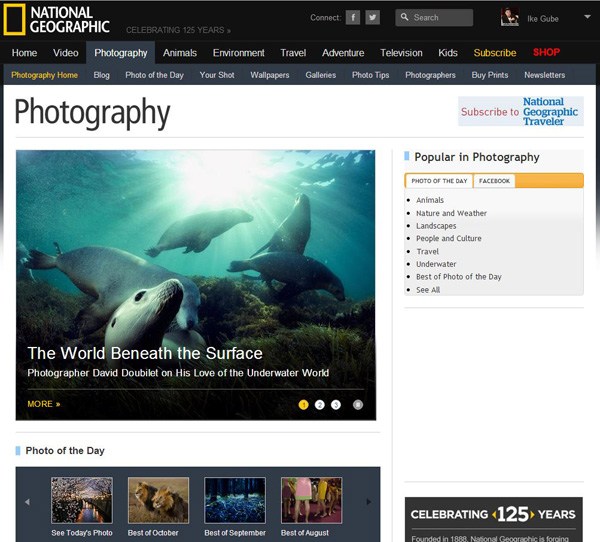Click Ike Gube's profile avatar

[x=510, y=17]
